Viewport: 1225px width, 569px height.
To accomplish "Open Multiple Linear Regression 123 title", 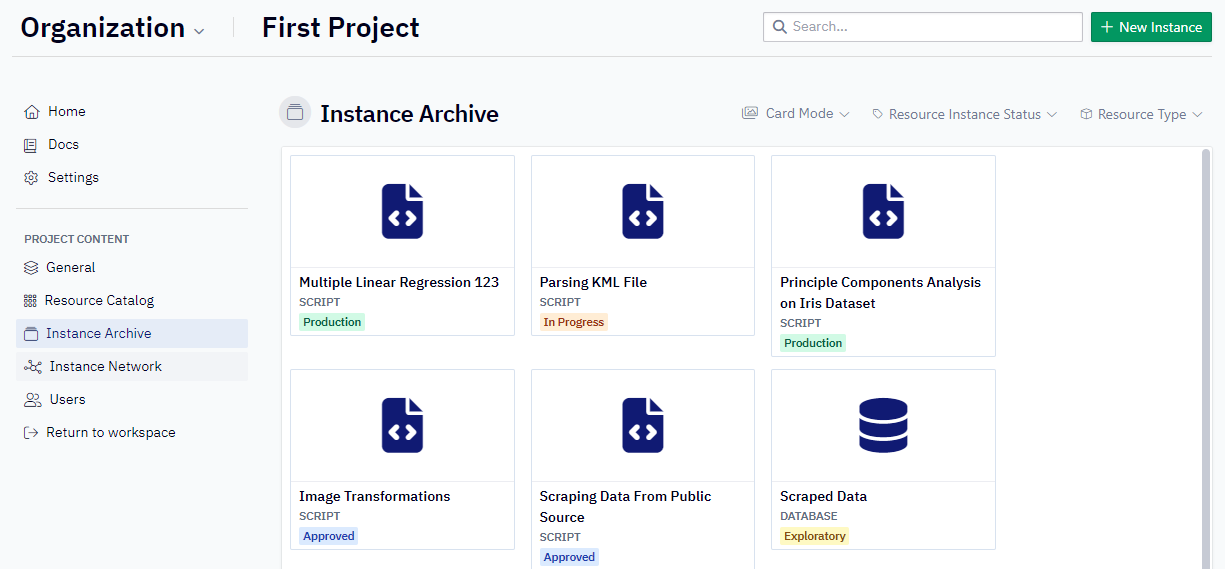I will coord(399,283).
